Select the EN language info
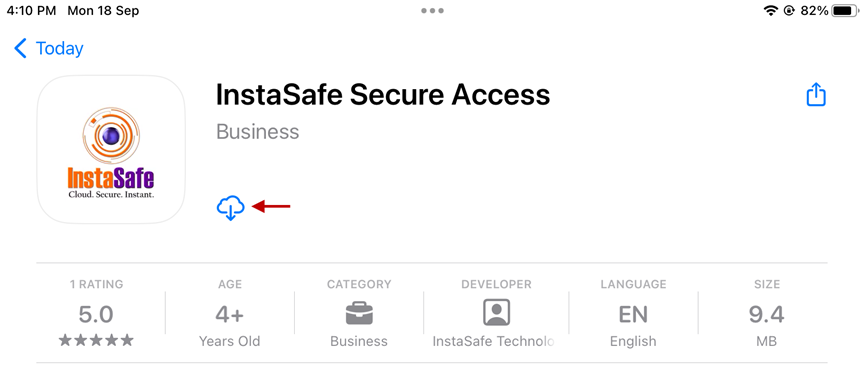Image resolution: width=865 pixels, height=371 pixels. (633, 315)
